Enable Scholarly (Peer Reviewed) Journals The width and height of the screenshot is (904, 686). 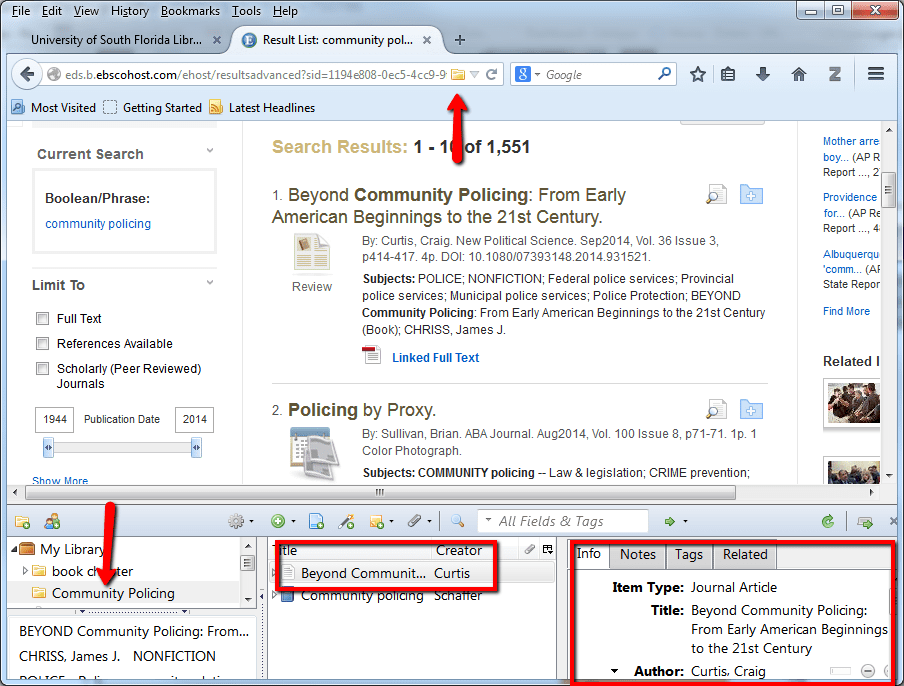coord(42,368)
